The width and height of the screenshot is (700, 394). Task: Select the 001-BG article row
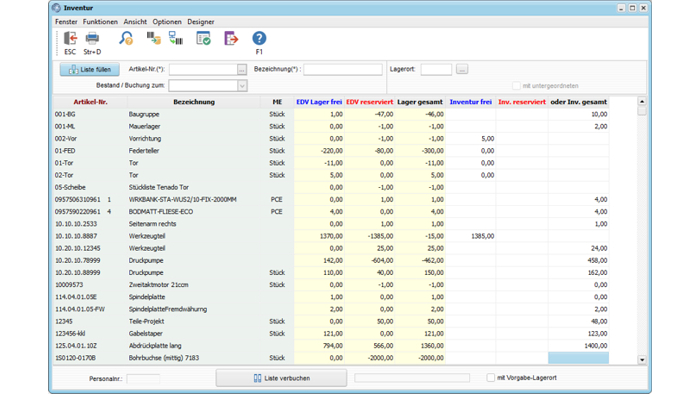(331, 114)
